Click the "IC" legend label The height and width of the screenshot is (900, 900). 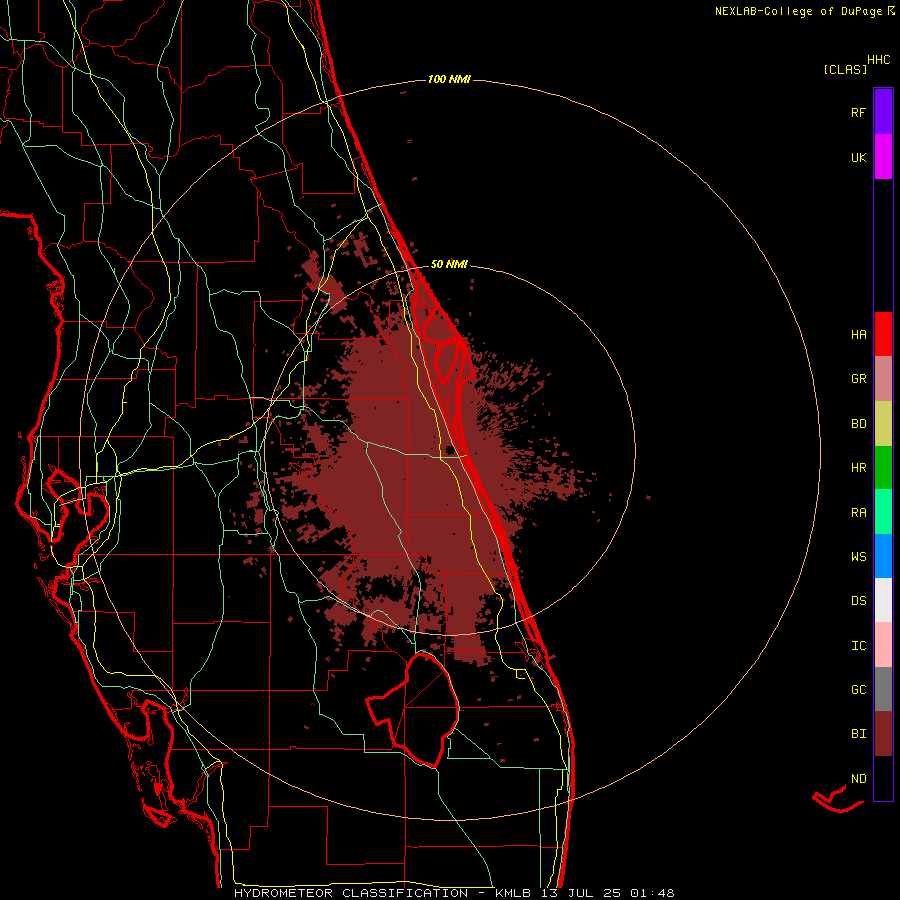pyautogui.click(x=859, y=646)
